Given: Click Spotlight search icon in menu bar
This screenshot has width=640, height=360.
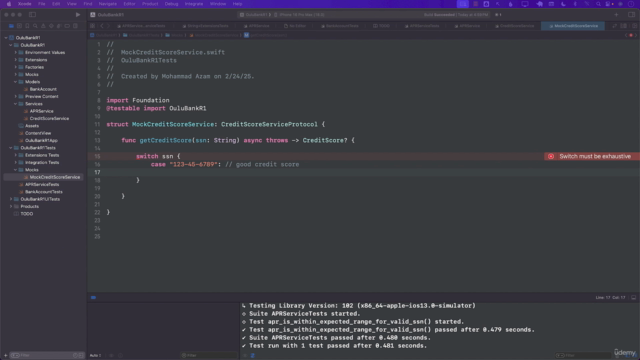Looking at the screenshot, I should [x=598, y=4].
